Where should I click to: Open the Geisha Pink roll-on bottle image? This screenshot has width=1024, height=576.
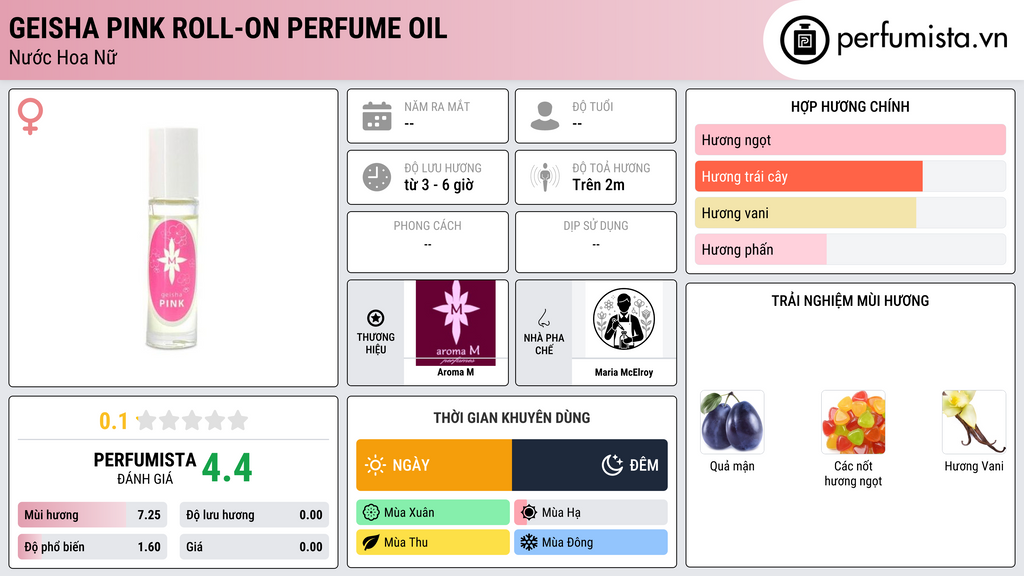tap(172, 238)
